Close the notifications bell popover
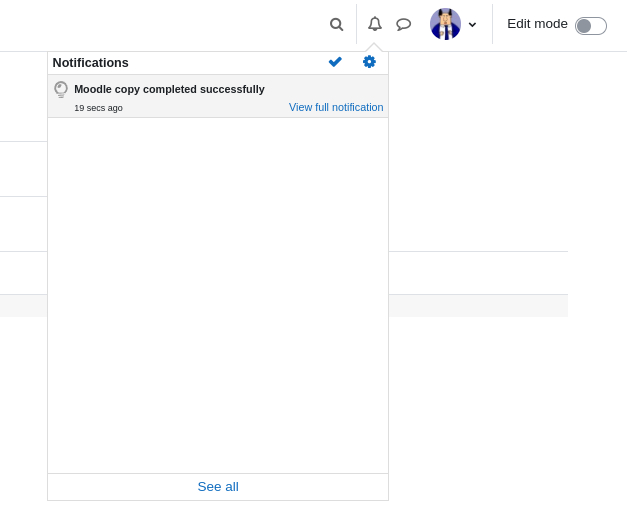The image size is (627, 509). tap(375, 24)
